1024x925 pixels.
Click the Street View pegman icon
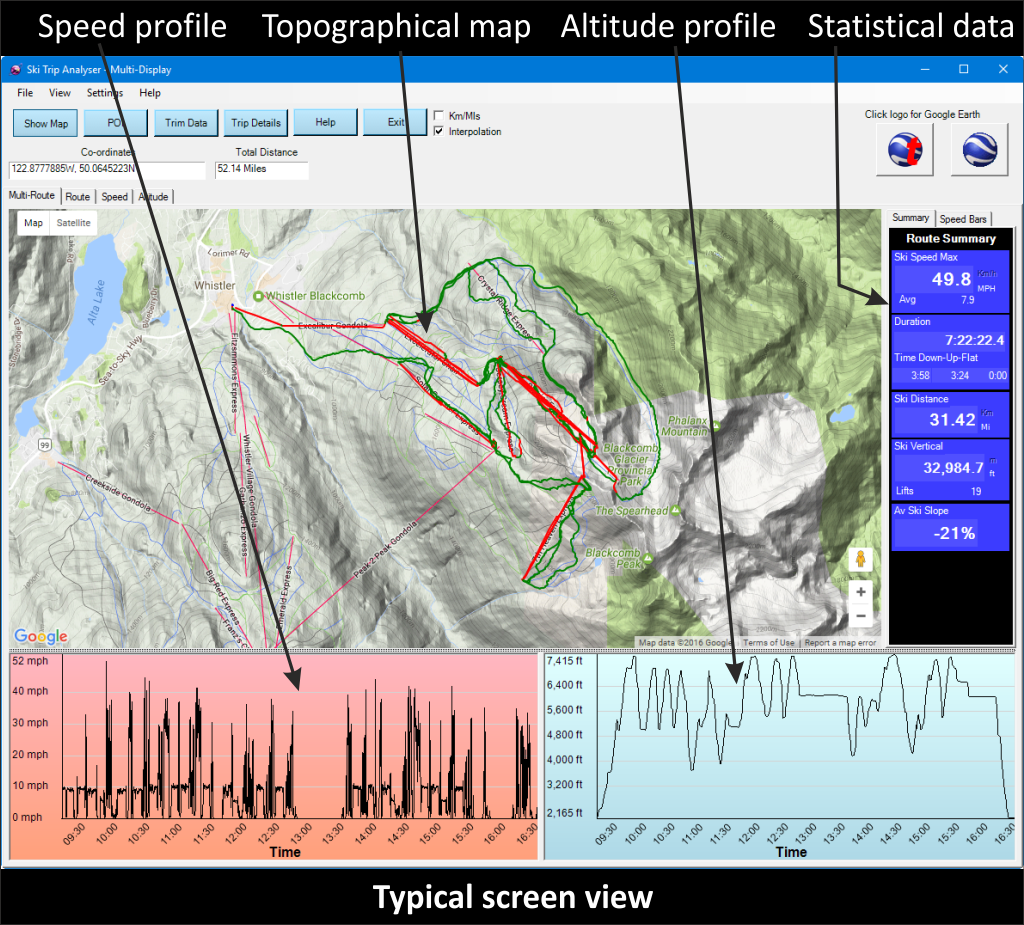860,560
